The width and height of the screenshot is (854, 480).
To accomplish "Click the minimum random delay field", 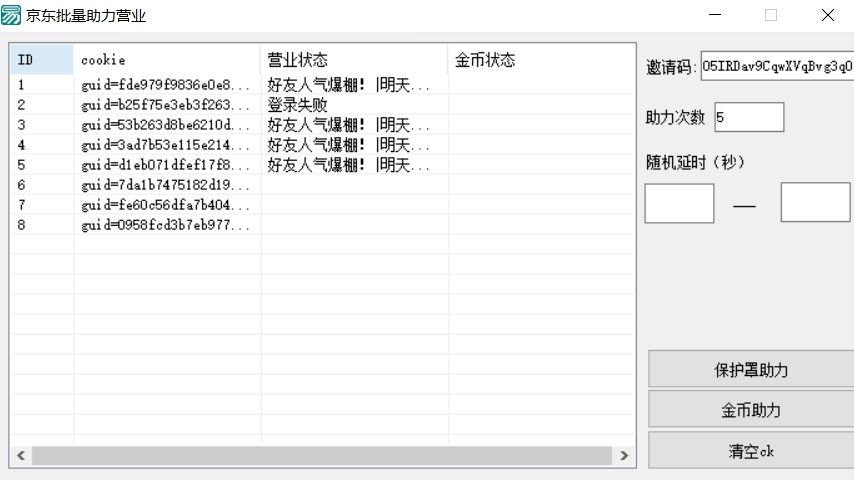I will coord(679,203).
